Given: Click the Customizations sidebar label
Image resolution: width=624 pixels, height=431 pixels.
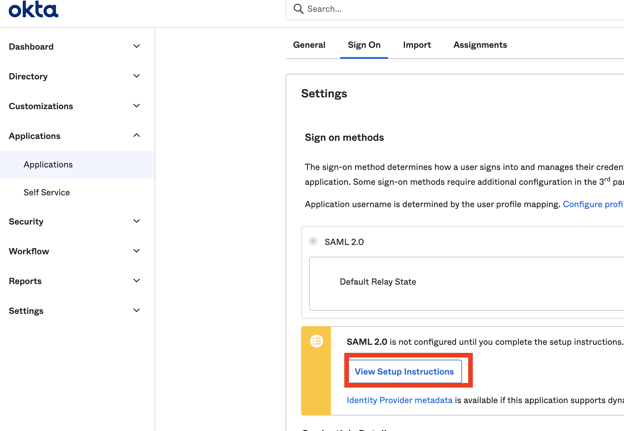Looking at the screenshot, I should (x=41, y=106).
